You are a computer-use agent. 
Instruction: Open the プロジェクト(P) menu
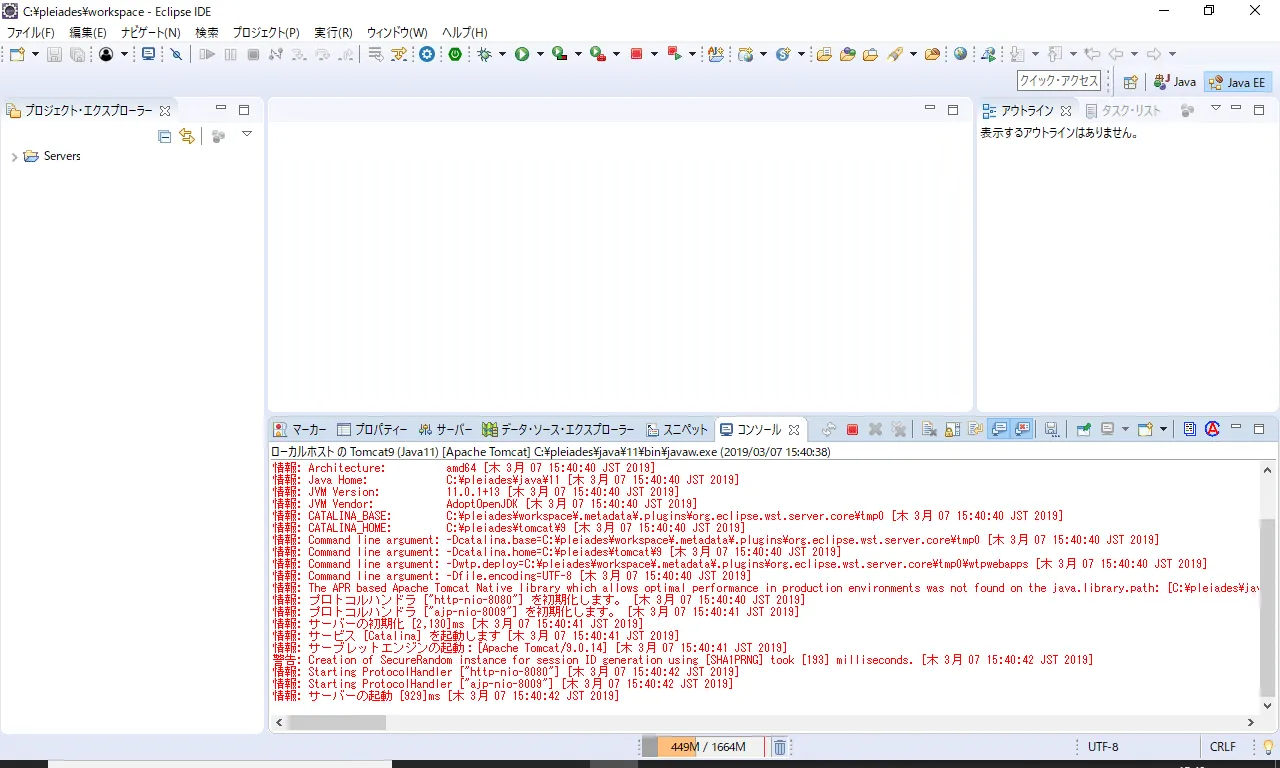click(x=266, y=32)
